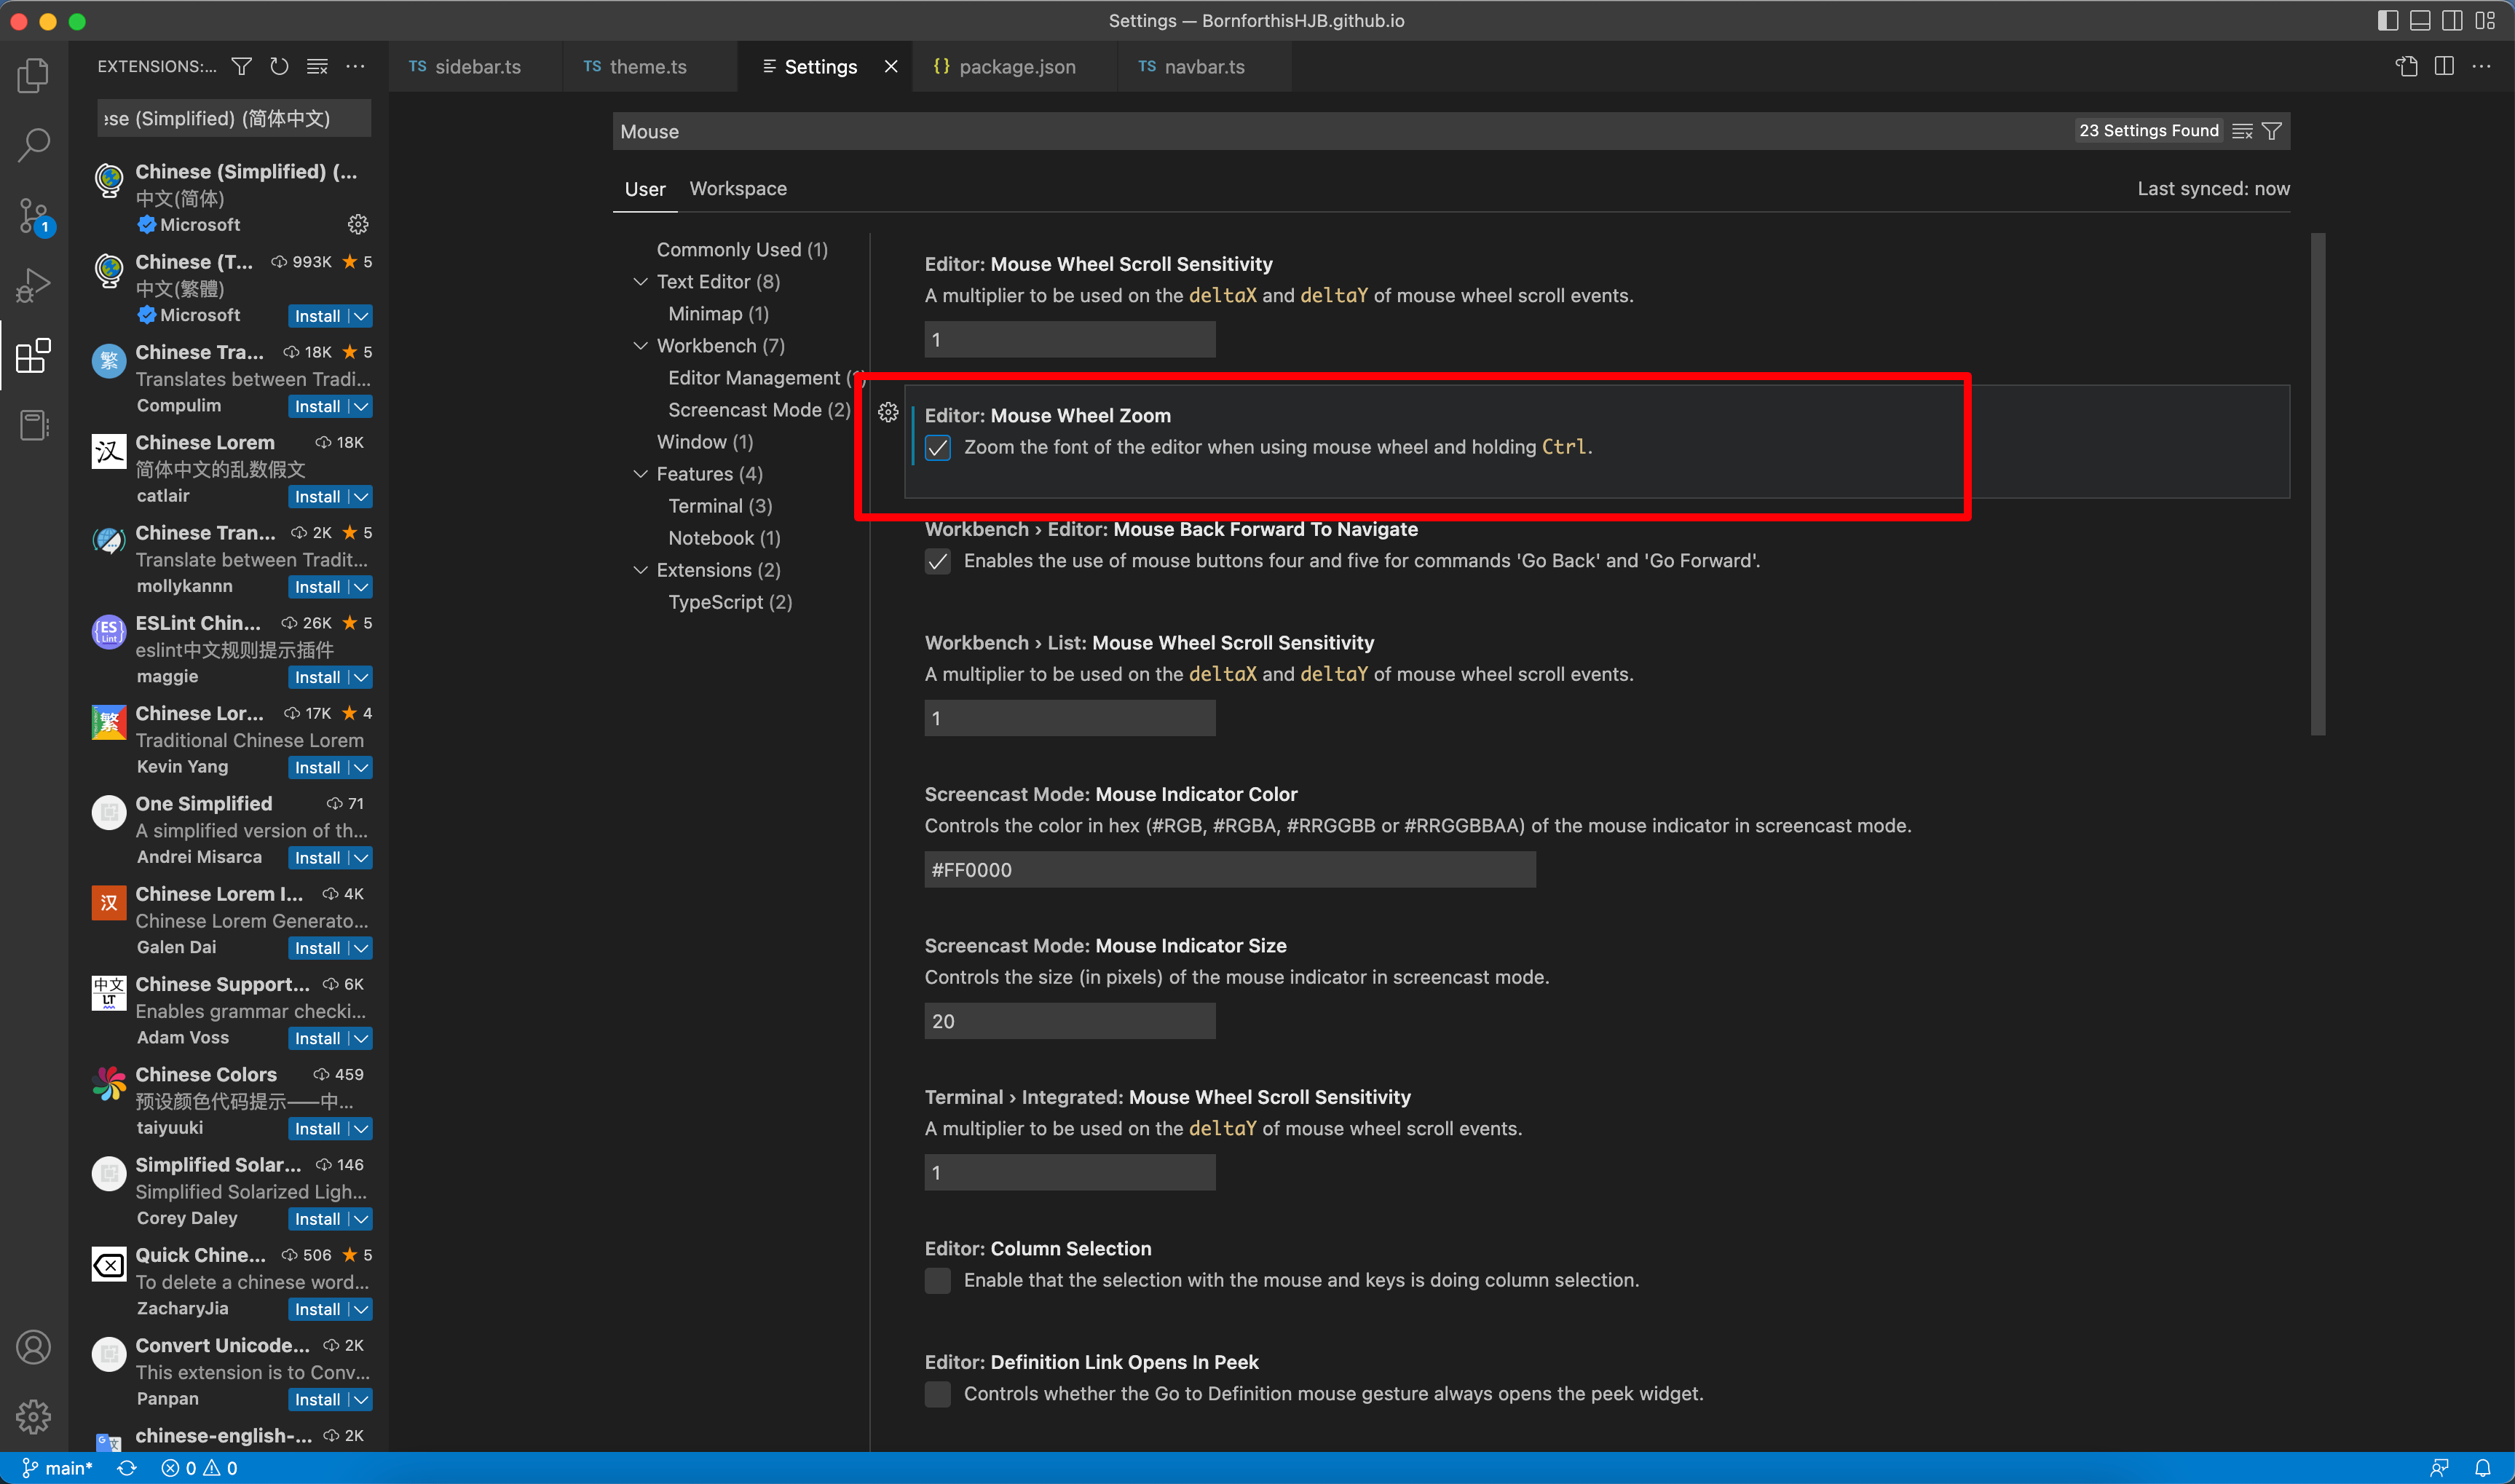The image size is (2515, 1484).
Task: Open install dropdown for Chinese (Traditional) extension
Action: tap(361, 316)
